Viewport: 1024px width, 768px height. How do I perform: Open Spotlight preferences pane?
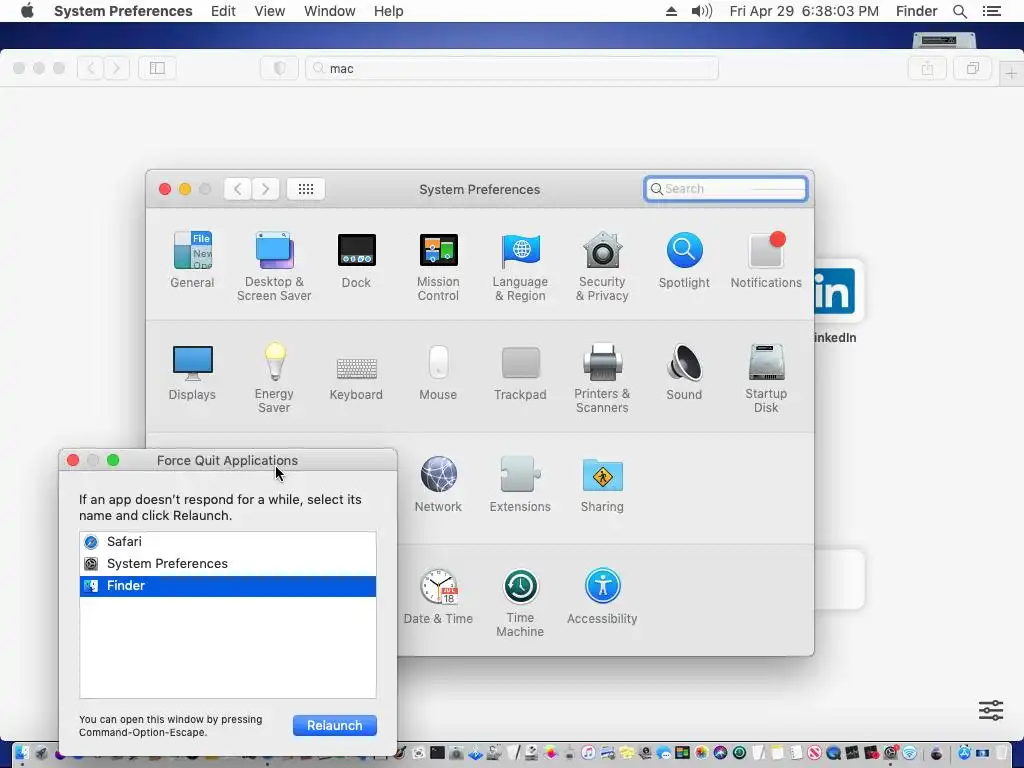[684, 259]
